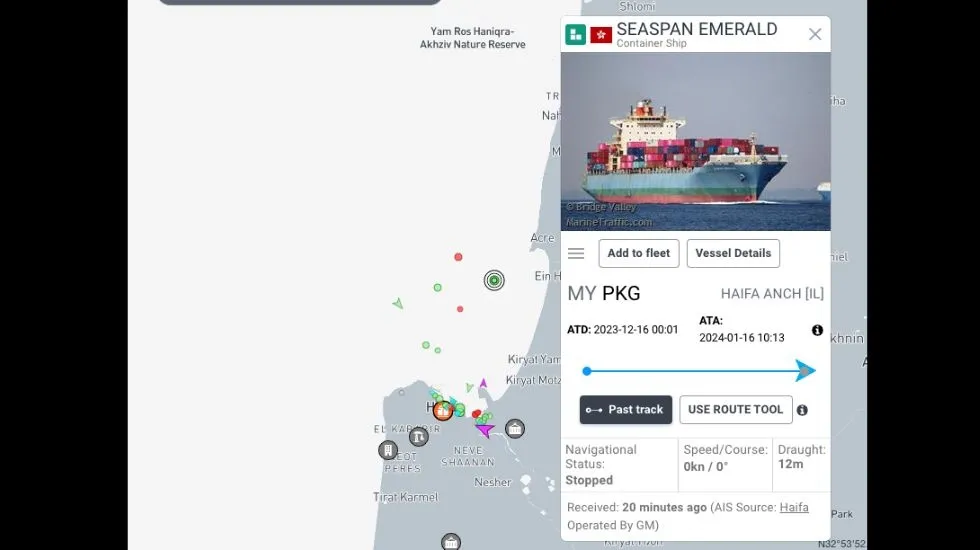Image resolution: width=980 pixels, height=550 pixels.
Task: Click the Hong Kong flag icon
Action: [601, 35]
